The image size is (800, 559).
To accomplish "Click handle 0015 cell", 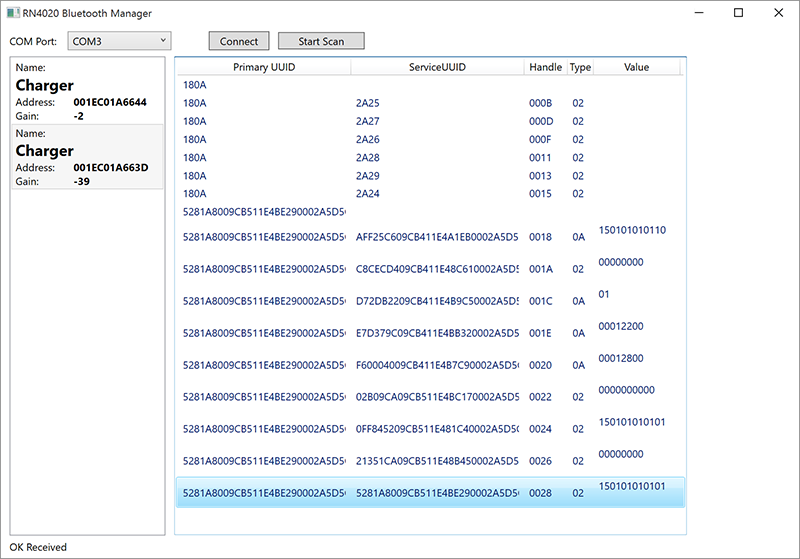I will click(x=540, y=194).
